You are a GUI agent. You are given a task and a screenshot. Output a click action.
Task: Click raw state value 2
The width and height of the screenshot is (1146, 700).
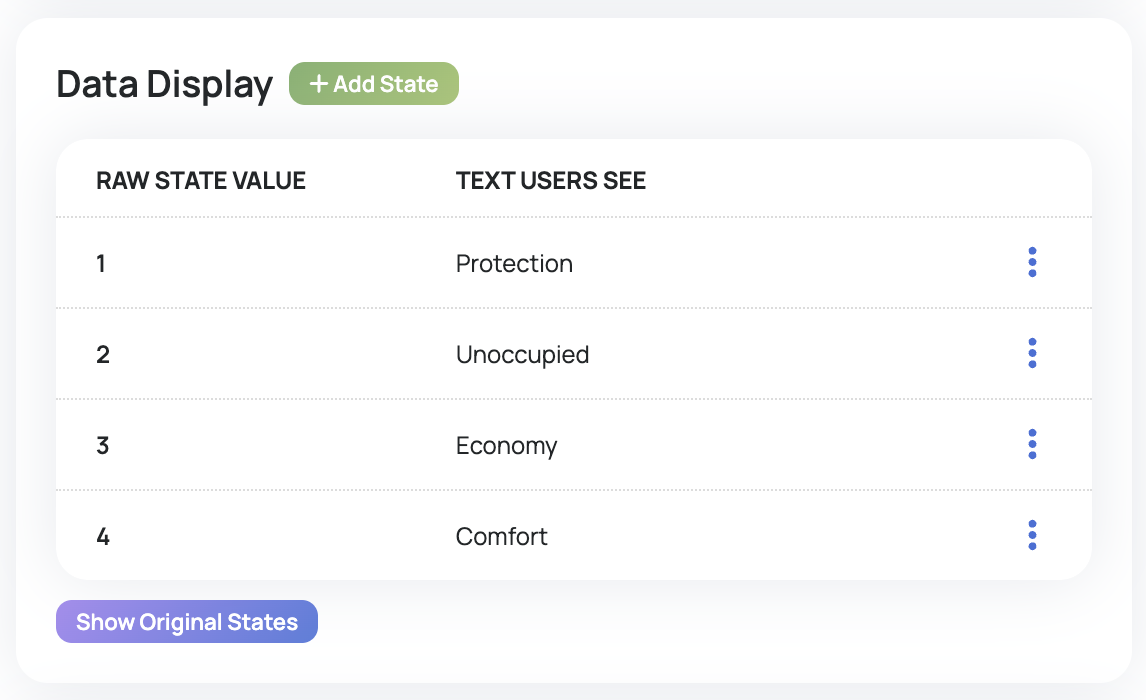(103, 355)
